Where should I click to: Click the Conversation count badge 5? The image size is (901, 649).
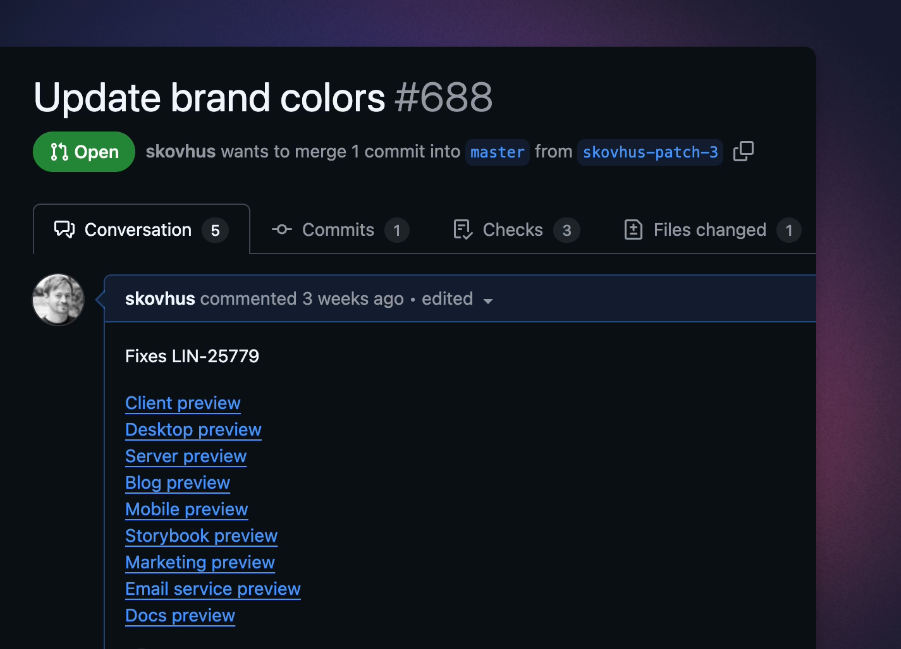click(215, 231)
